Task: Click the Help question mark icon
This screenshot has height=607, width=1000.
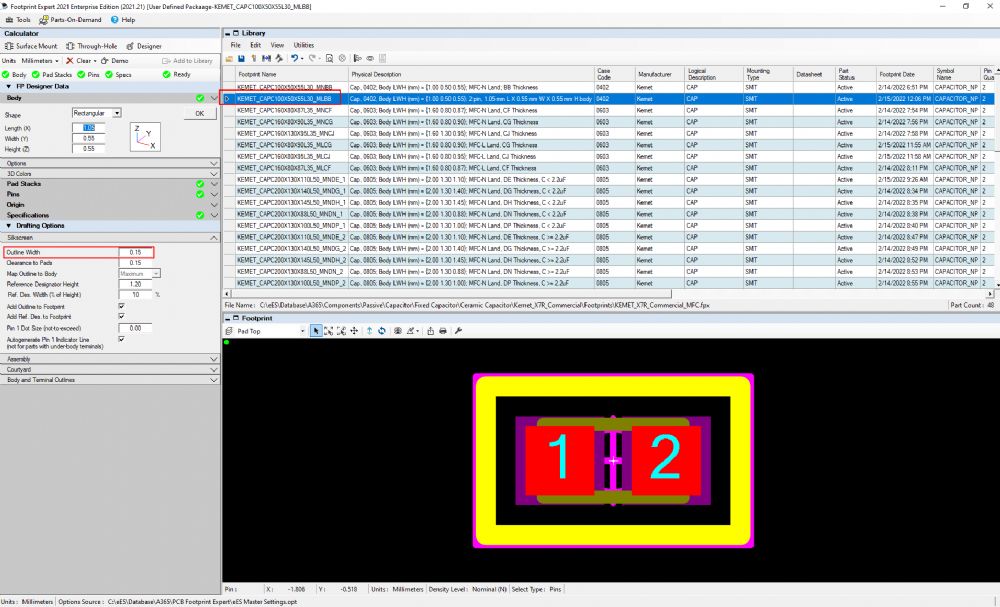Action: (x=115, y=20)
